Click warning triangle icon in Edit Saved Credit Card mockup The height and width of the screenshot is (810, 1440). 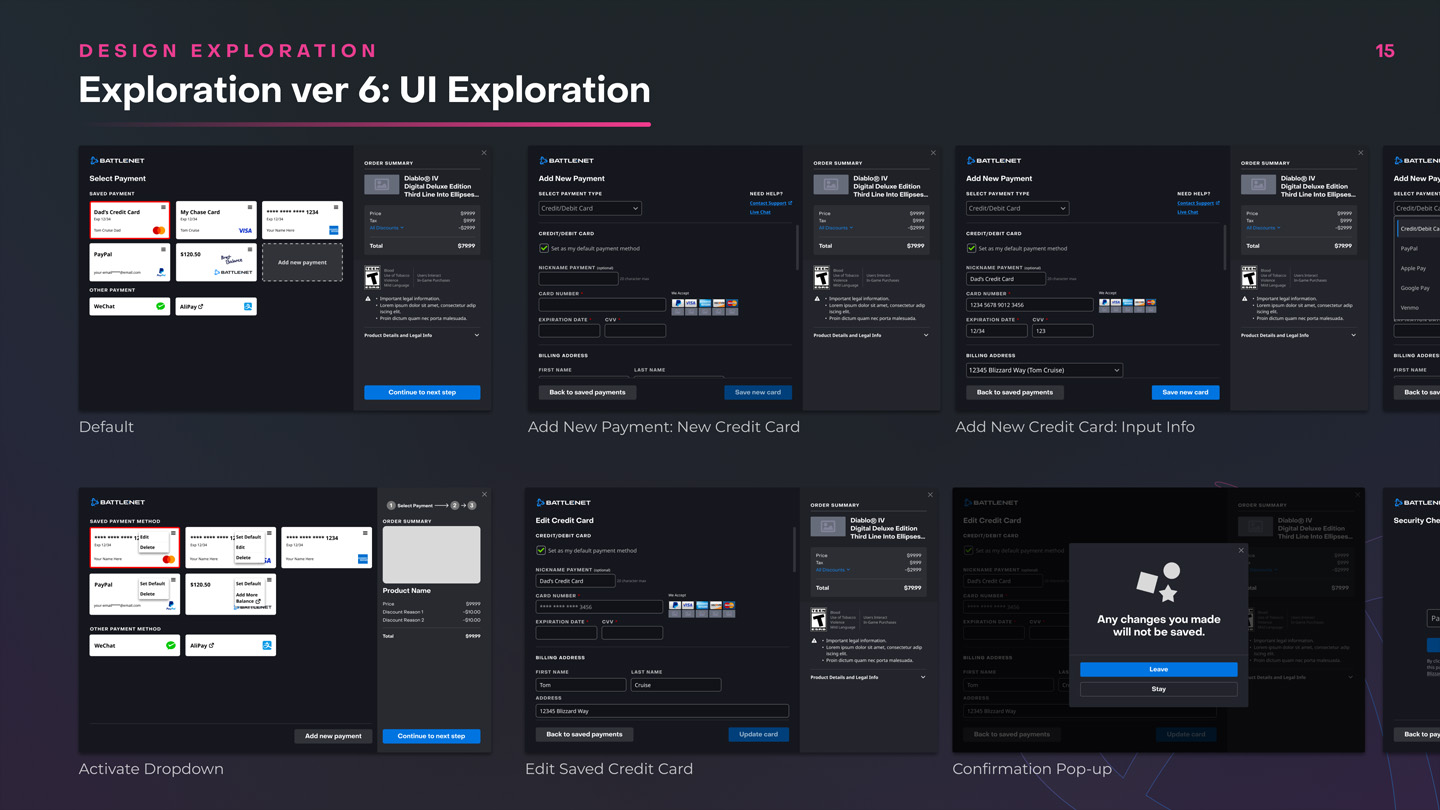(x=814, y=640)
